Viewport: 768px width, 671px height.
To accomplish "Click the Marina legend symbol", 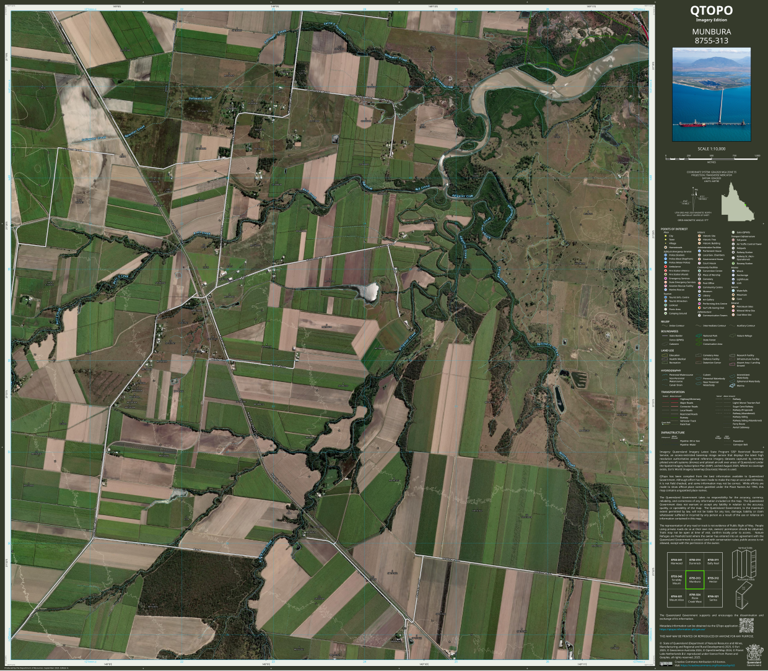I will click(x=732, y=385).
